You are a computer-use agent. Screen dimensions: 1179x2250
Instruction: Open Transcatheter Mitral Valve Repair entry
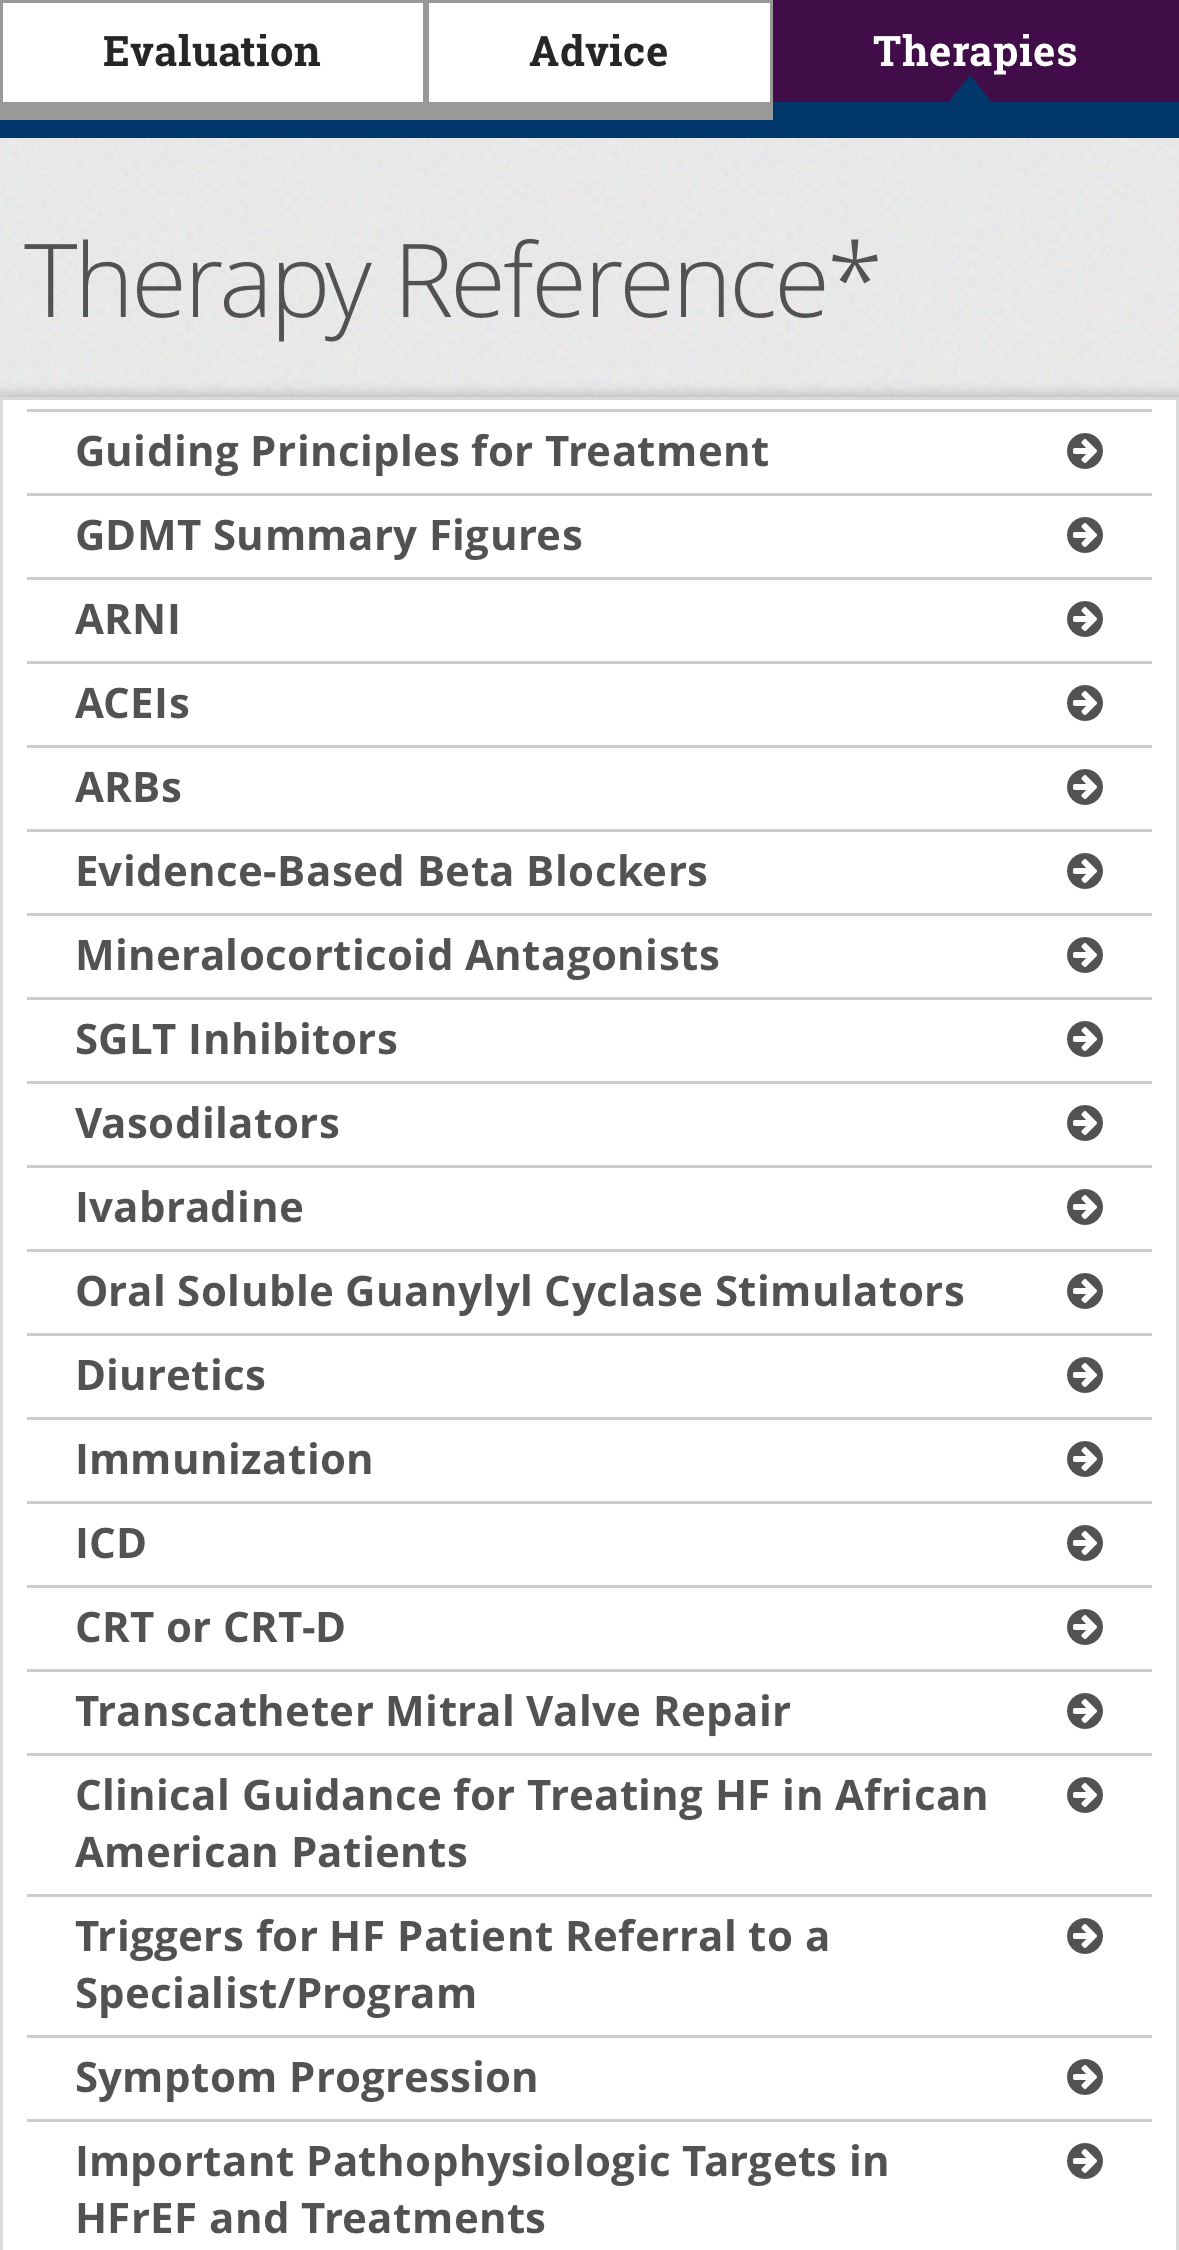pyautogui.click(x=433, y=1711)
